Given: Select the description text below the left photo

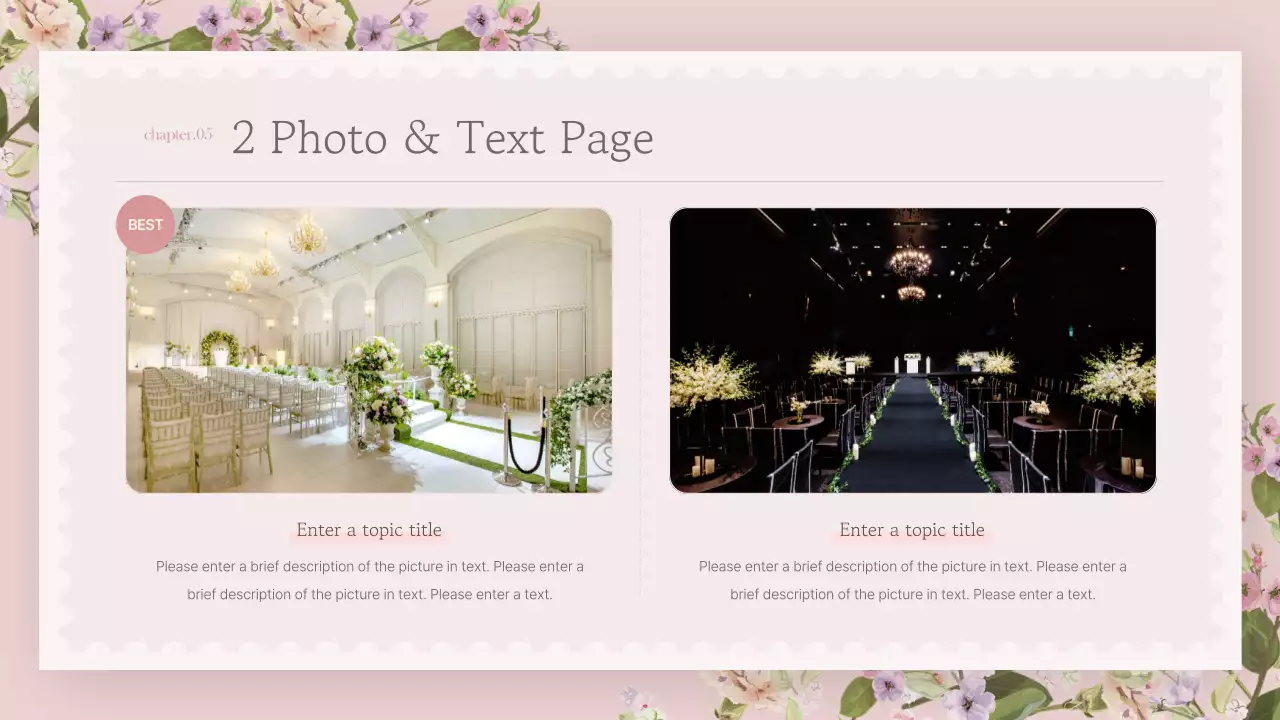Looking at the screenshot, I should point(369,580).
